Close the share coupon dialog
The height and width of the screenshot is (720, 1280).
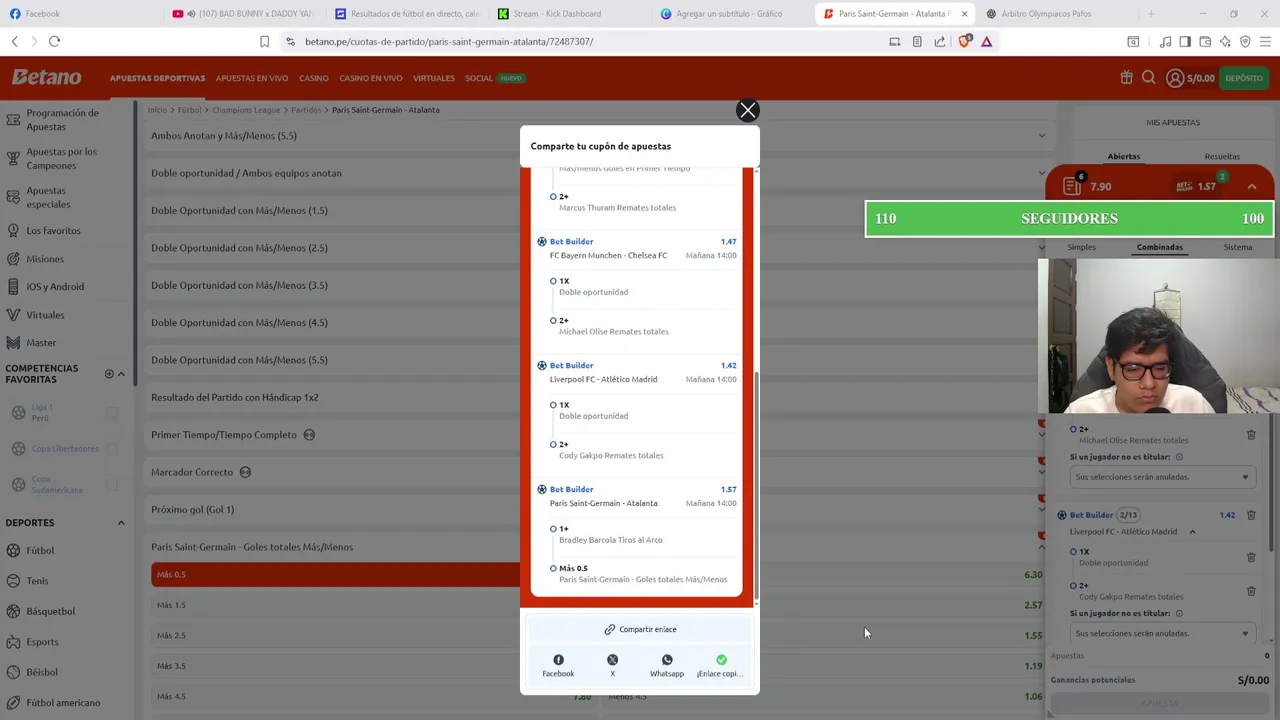coord(747,110)
